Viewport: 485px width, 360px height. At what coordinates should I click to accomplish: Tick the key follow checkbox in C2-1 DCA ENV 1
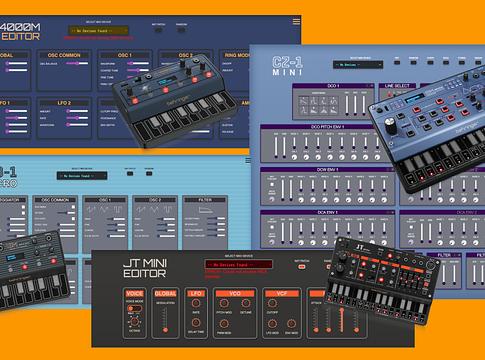tap(272, 227)
